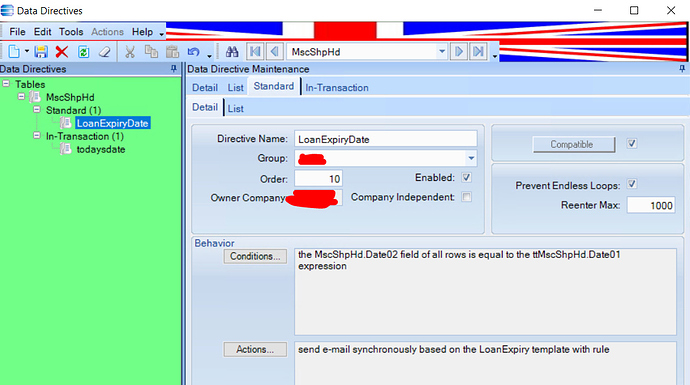Click the Compatible button
690x385 pixels.
(x=574, y=144)
